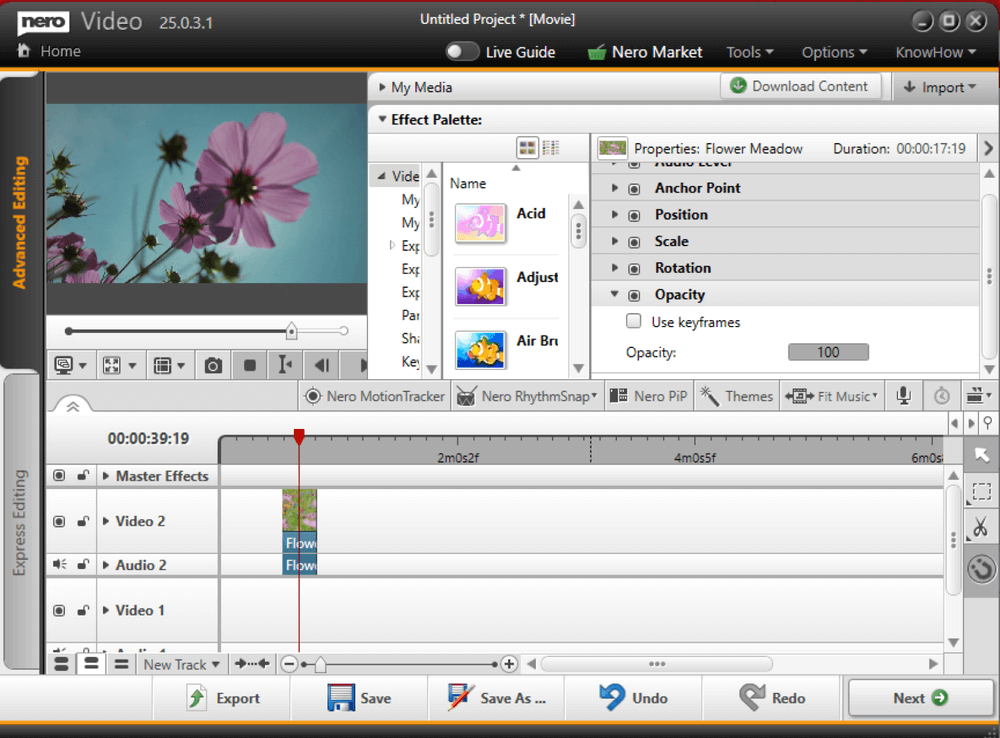Expand the My Media section

[382, 87]
